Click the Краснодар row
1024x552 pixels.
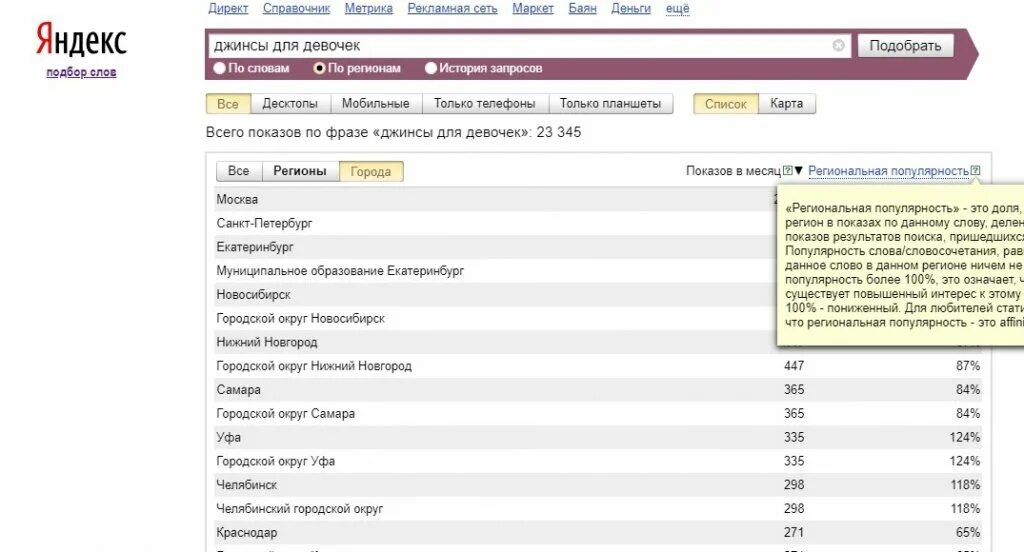click(598, 532)
